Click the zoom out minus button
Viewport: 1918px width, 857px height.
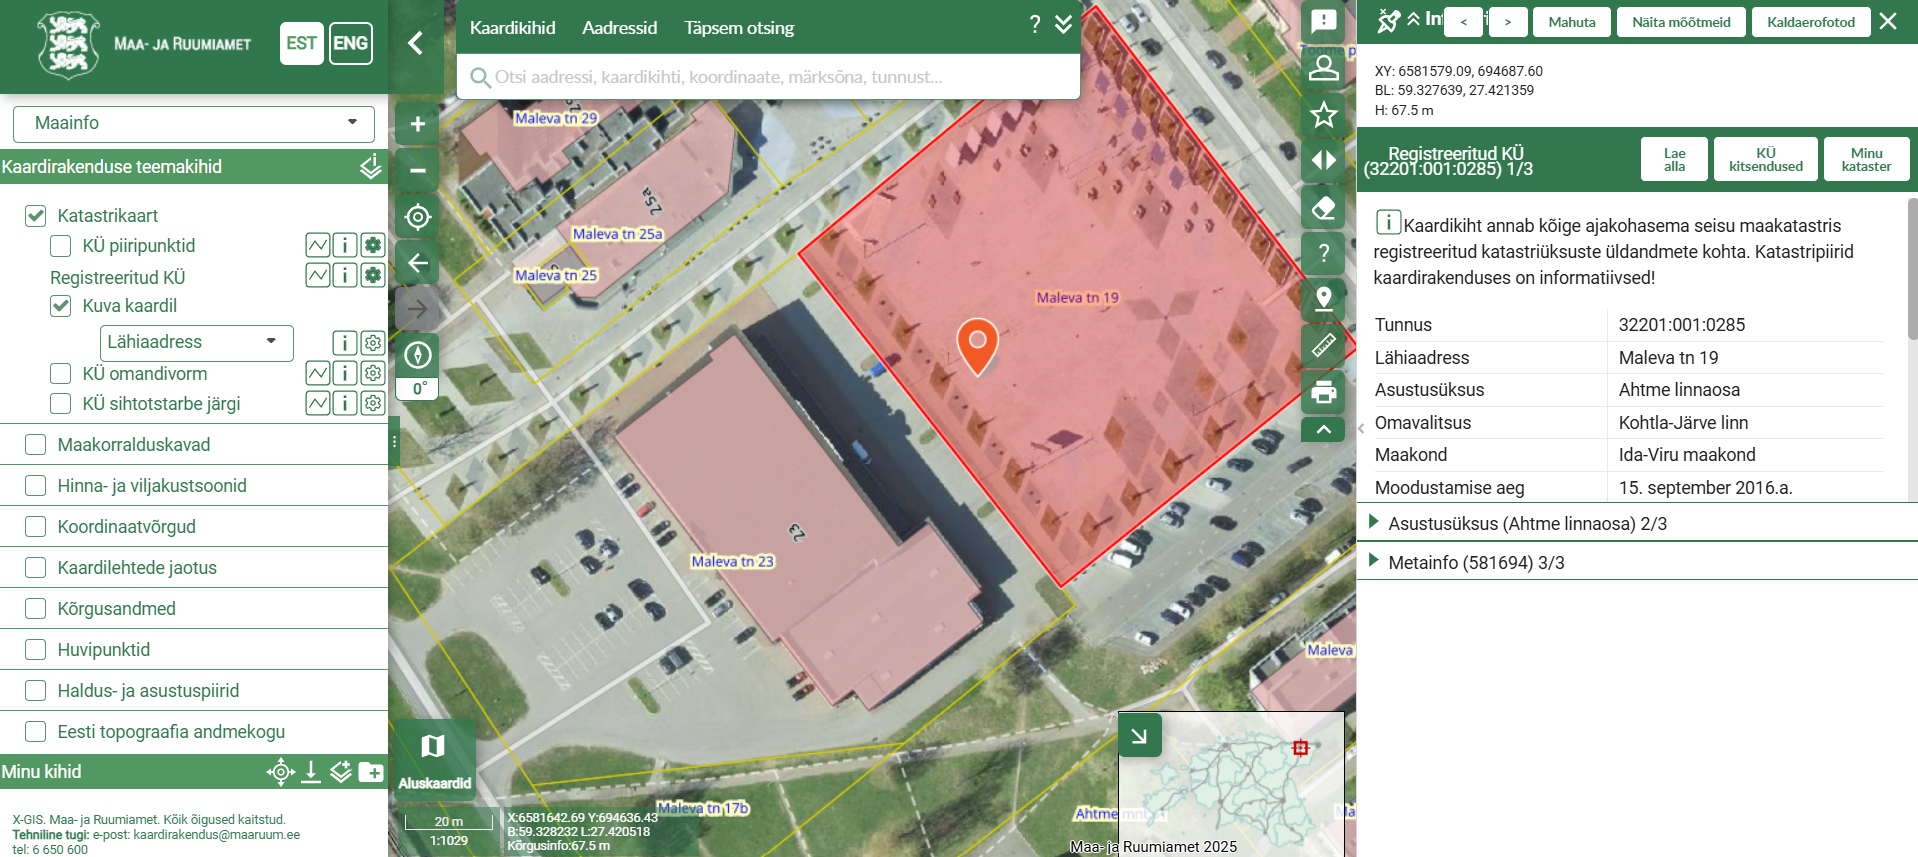418,171
